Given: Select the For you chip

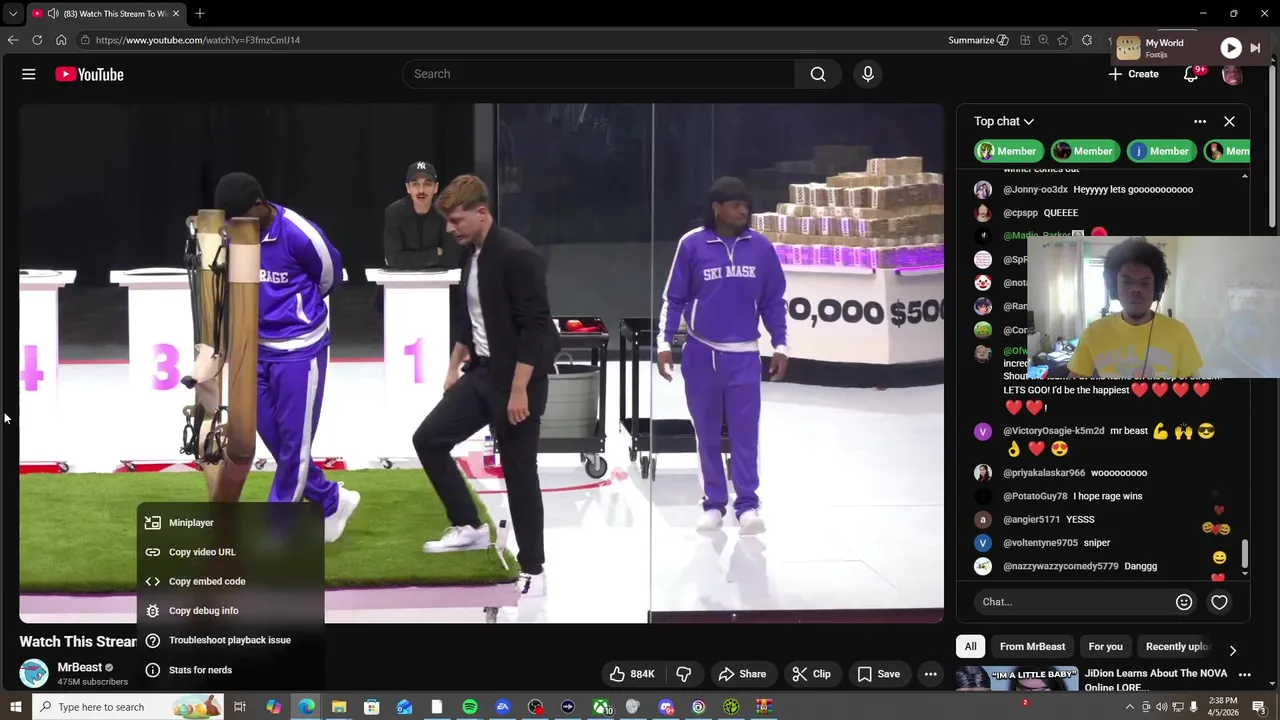Looking at the screenshot, I should pyautogui.click(x=1106, y=647).
